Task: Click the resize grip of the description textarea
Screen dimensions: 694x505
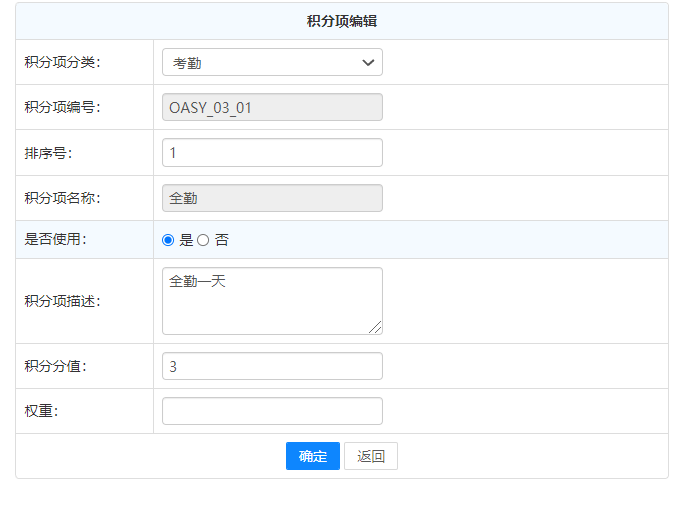Action: (376, 328)
